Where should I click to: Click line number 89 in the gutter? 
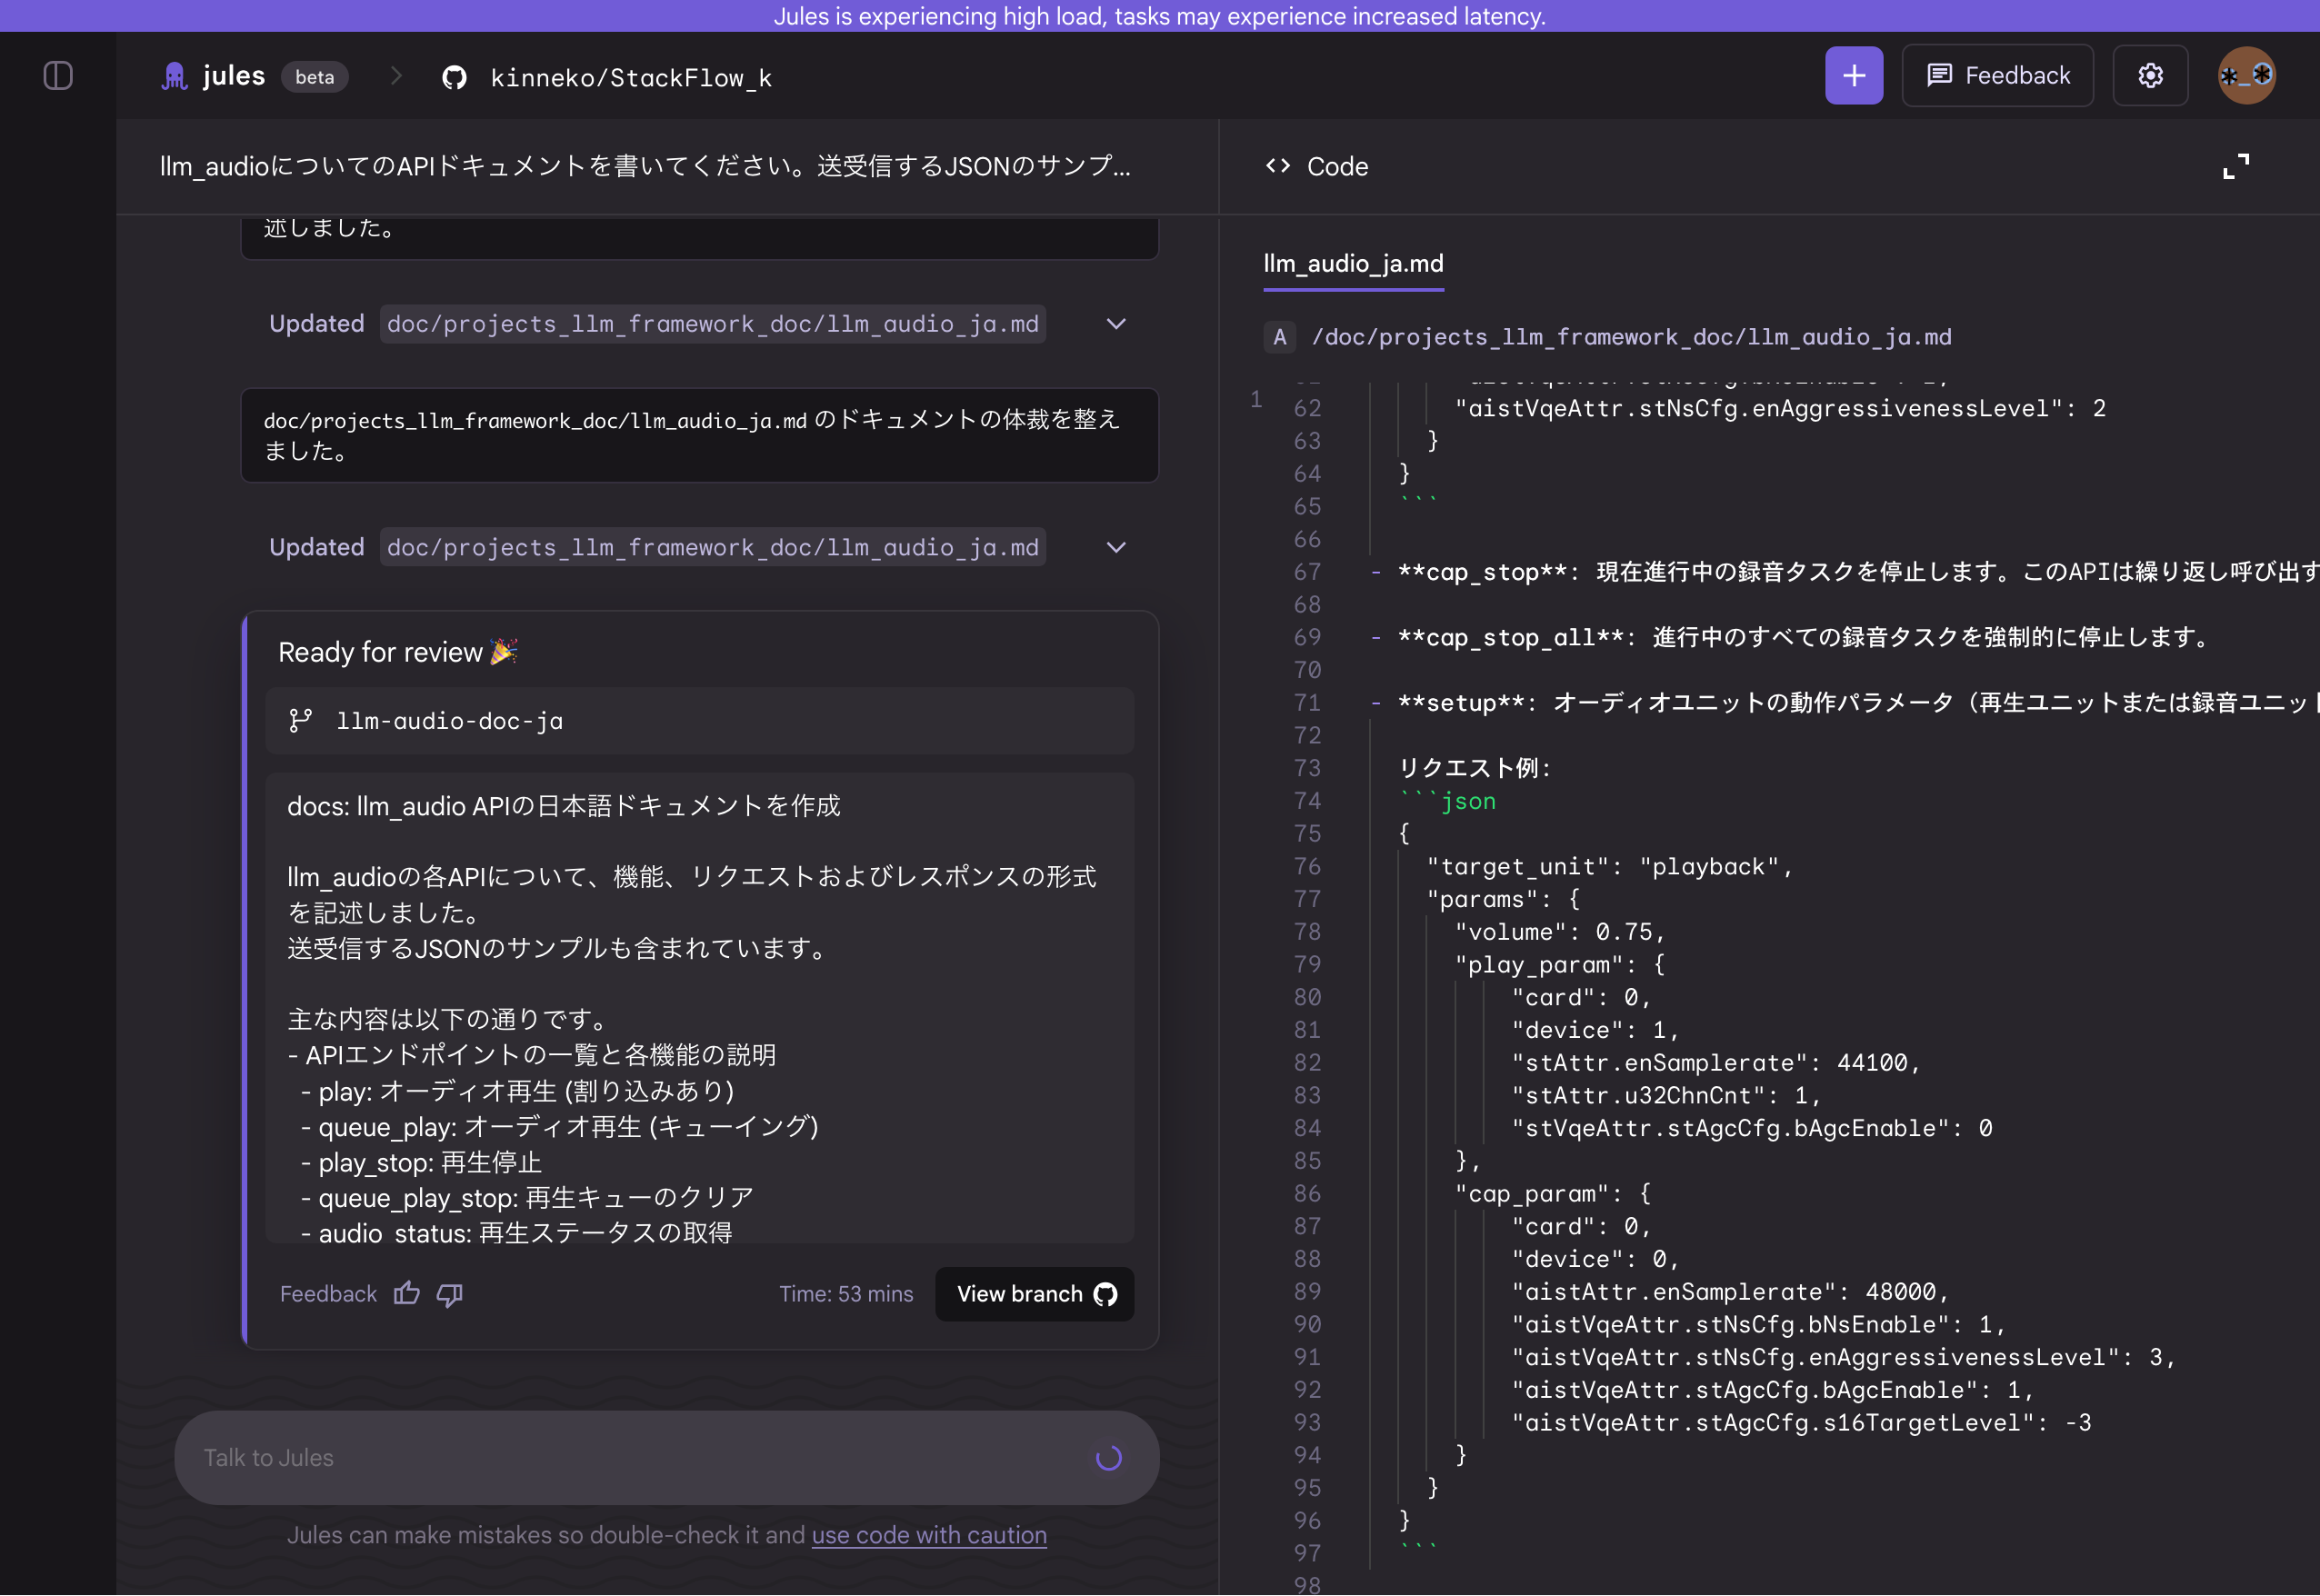pyautogui.click(x=1307, y=1292)
